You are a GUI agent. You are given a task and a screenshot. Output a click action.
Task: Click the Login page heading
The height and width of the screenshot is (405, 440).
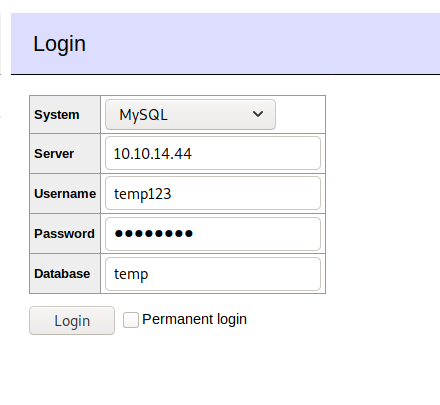click(59, 44)
